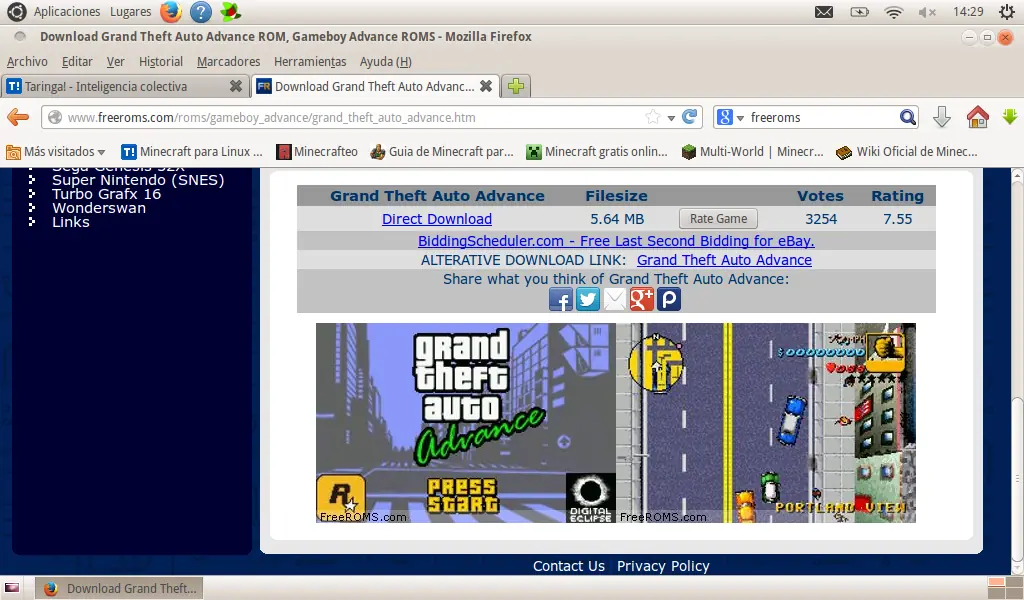Go to the home page icon

(978, 118)
